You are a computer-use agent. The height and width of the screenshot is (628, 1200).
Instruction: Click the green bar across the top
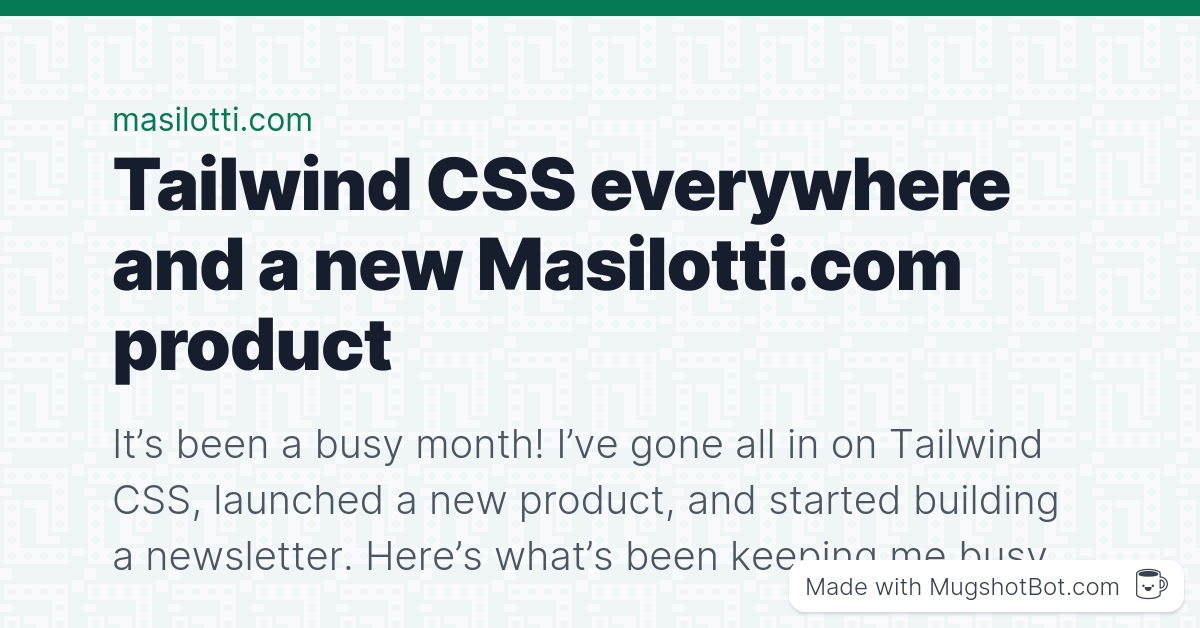[600, 8]
